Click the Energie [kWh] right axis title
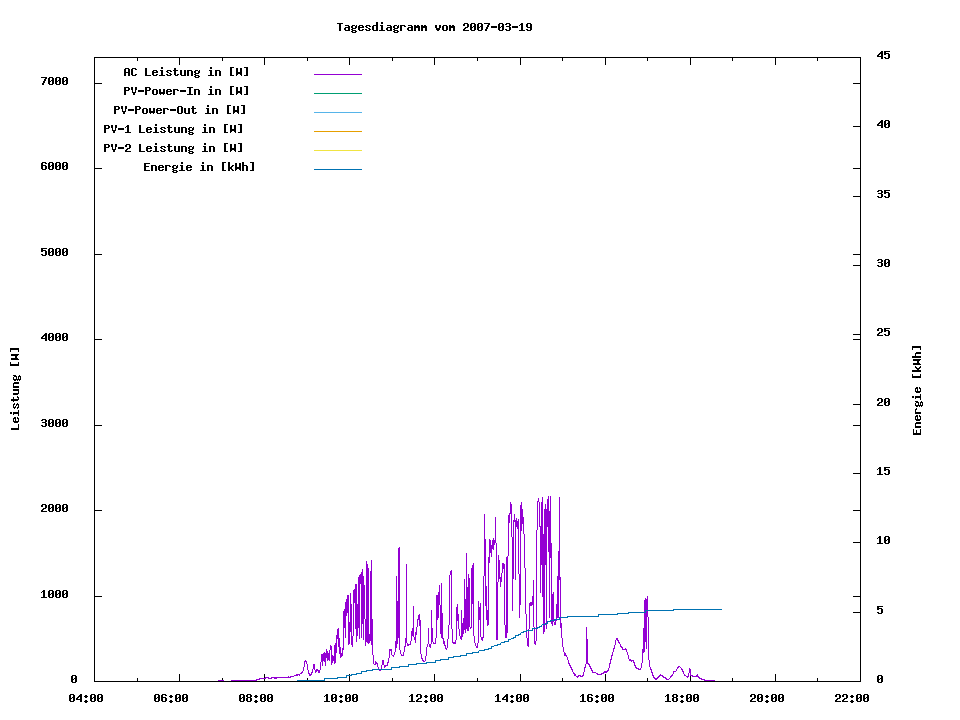The height and width of the screenshot is (720, 960). [x=918, y=390]
